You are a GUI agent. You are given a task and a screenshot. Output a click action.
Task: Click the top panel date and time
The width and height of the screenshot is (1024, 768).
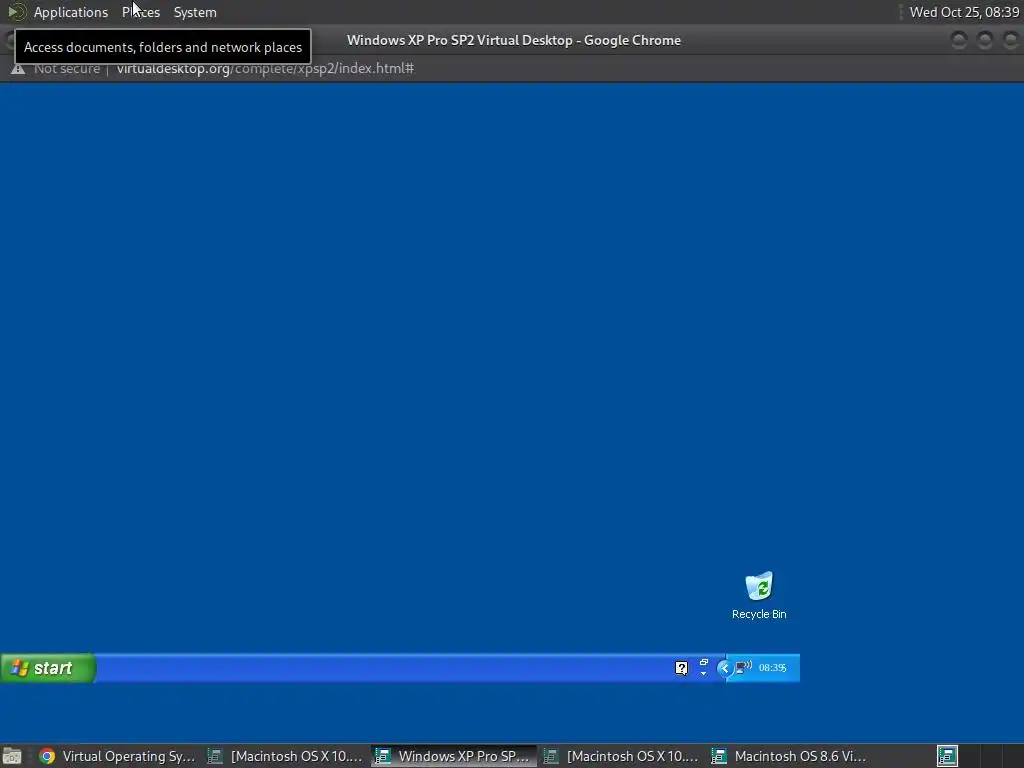tap(964, 12)
